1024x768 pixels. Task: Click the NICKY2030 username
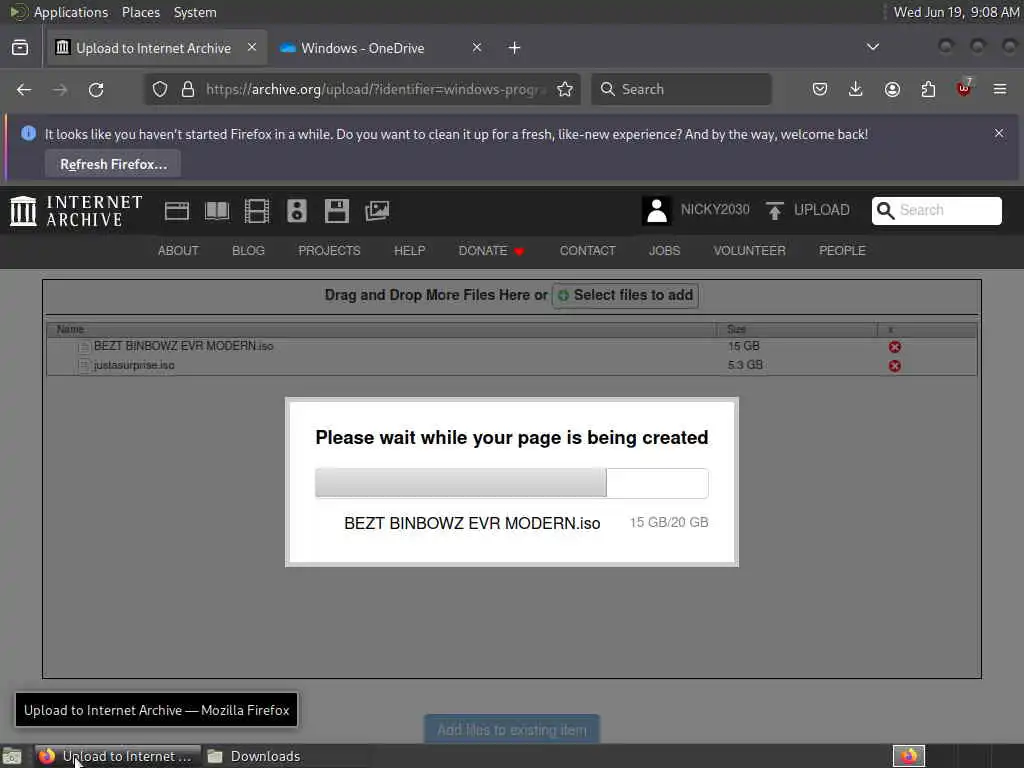(715, 210)
